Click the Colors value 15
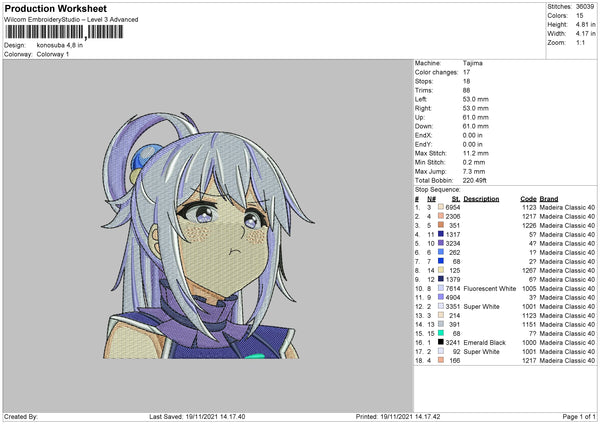The width and height of the screenshot is (600, 424). coord(580,16)
